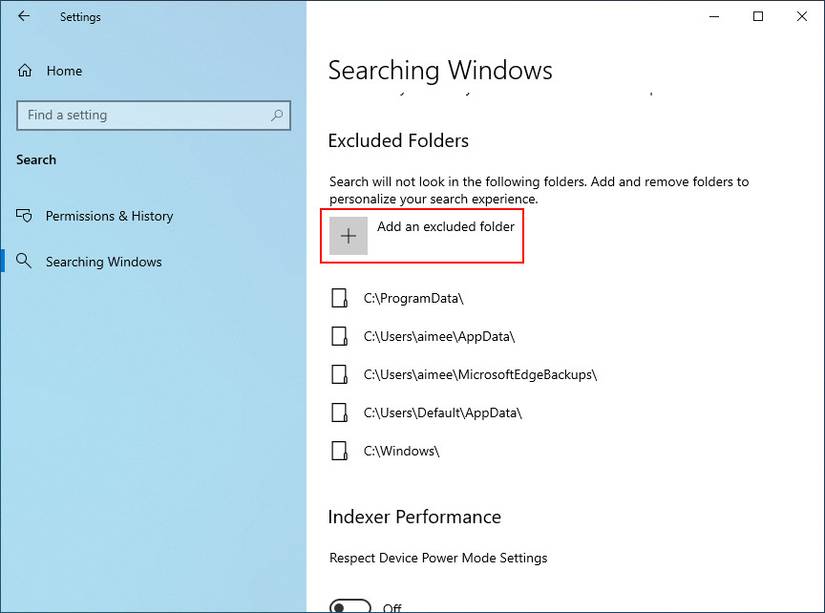Click the search magnifier icon

tap(277, 115)
